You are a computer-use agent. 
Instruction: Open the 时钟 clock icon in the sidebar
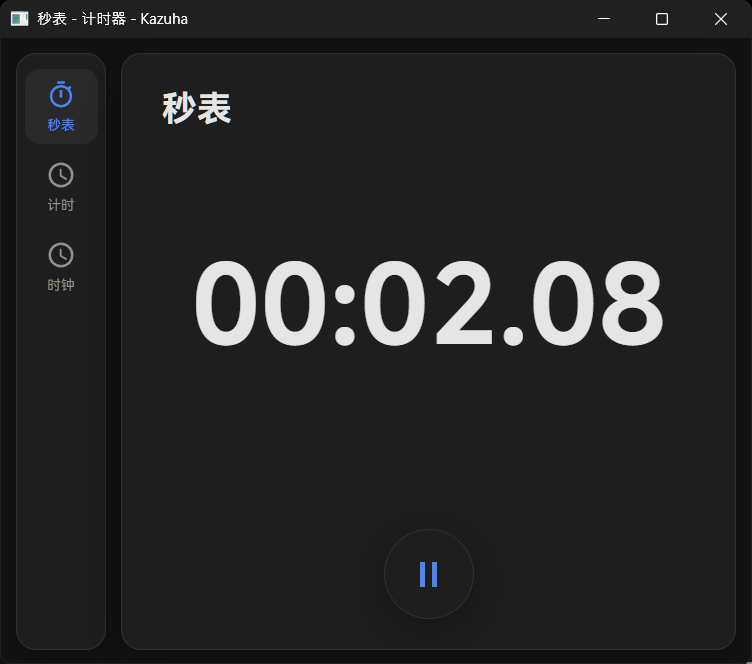(61, 255)
